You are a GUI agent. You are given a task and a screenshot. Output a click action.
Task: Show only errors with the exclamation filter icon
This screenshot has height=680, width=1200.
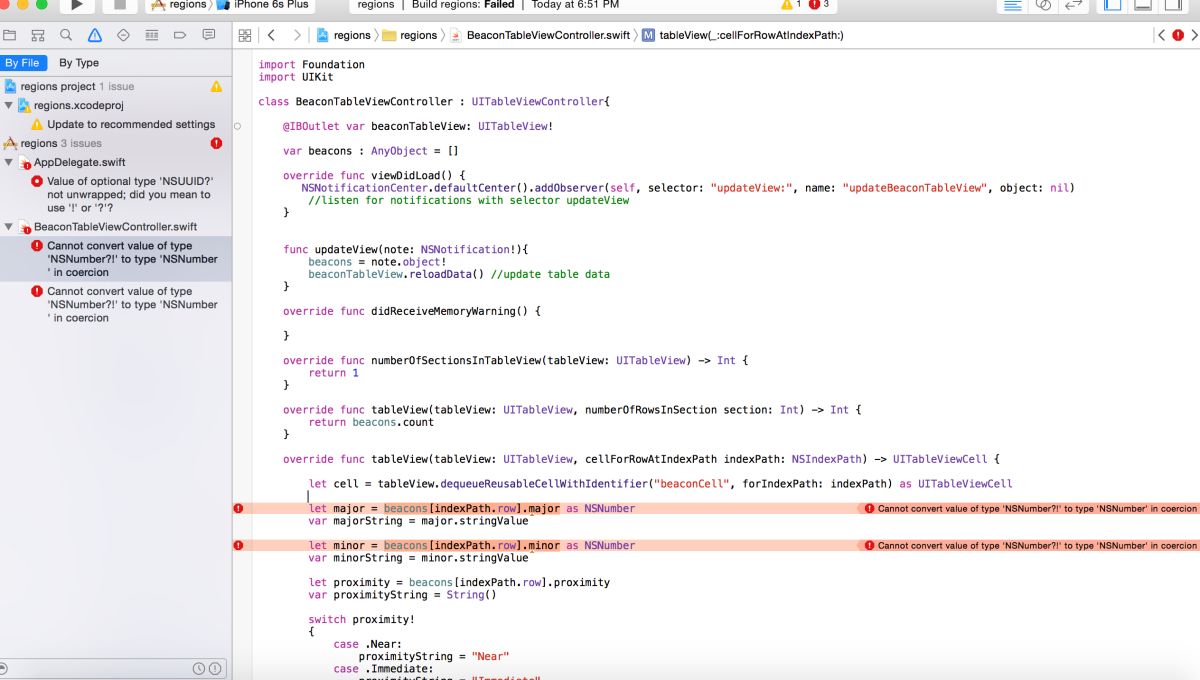click(216, 668)
